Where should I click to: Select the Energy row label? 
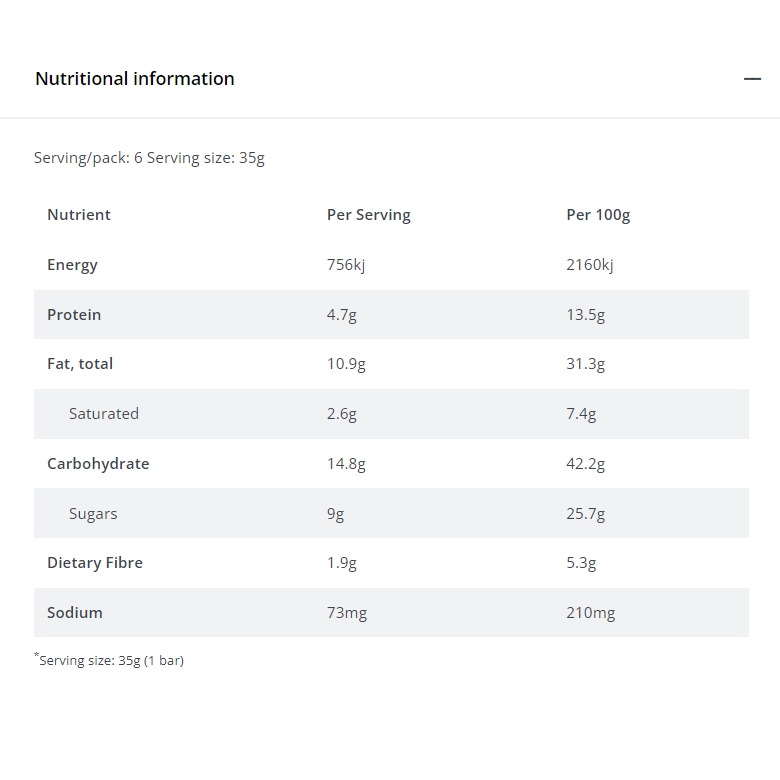click(72, 265)
